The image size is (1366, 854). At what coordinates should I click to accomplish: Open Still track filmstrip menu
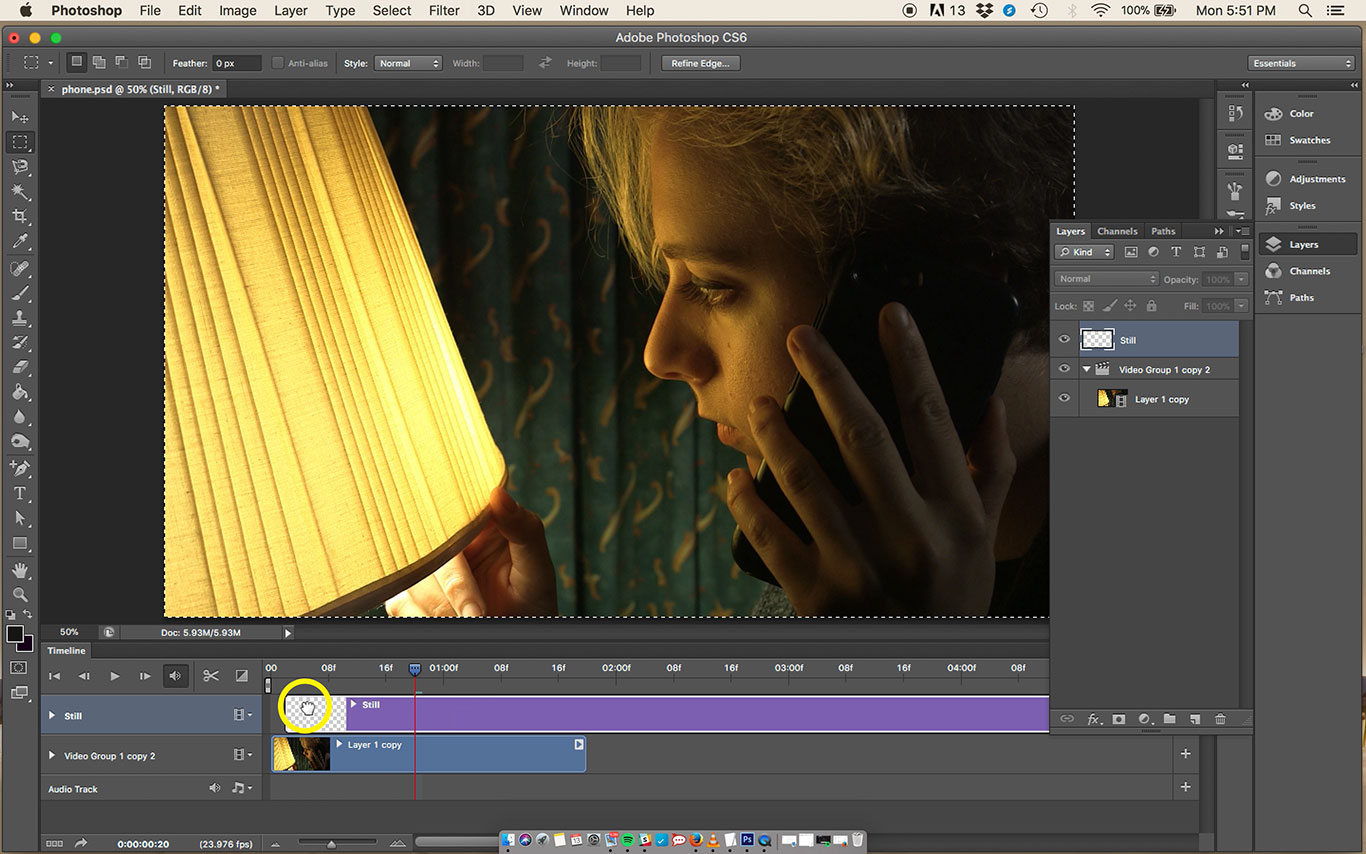coord(242,716)
